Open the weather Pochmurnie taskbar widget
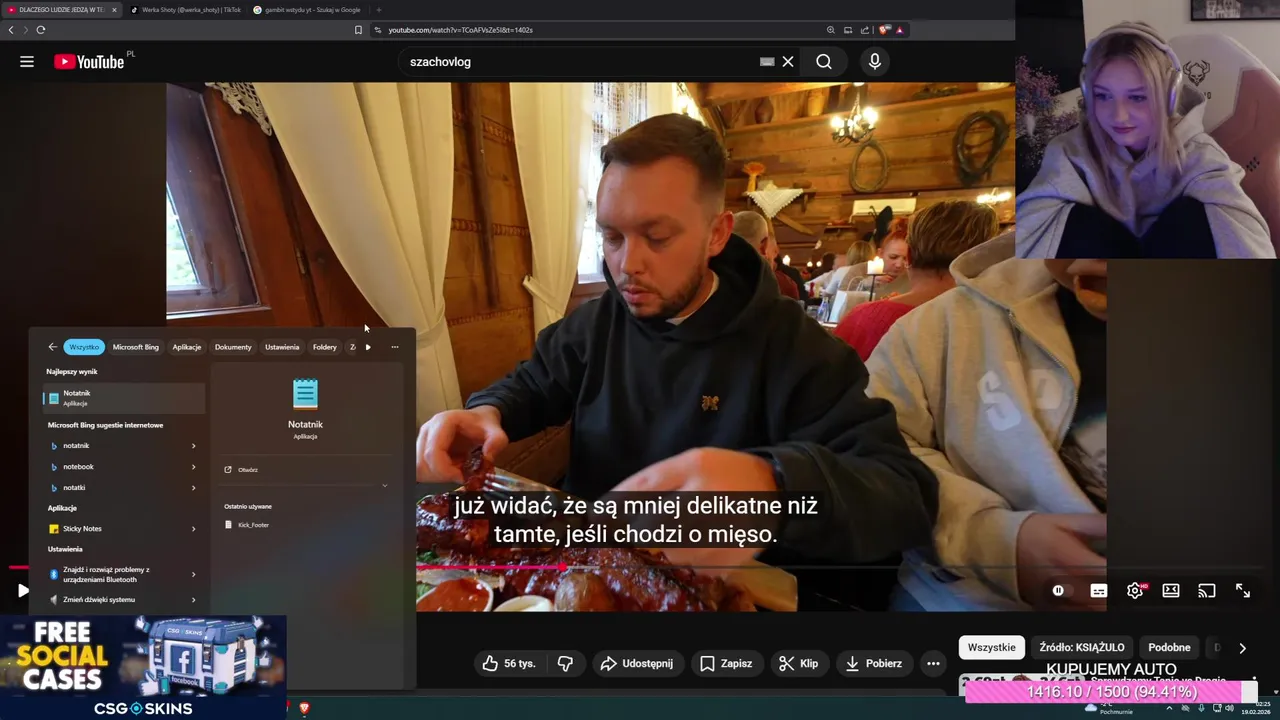The height and width of the screenshot is (720, 1280). pos(1108,709)
